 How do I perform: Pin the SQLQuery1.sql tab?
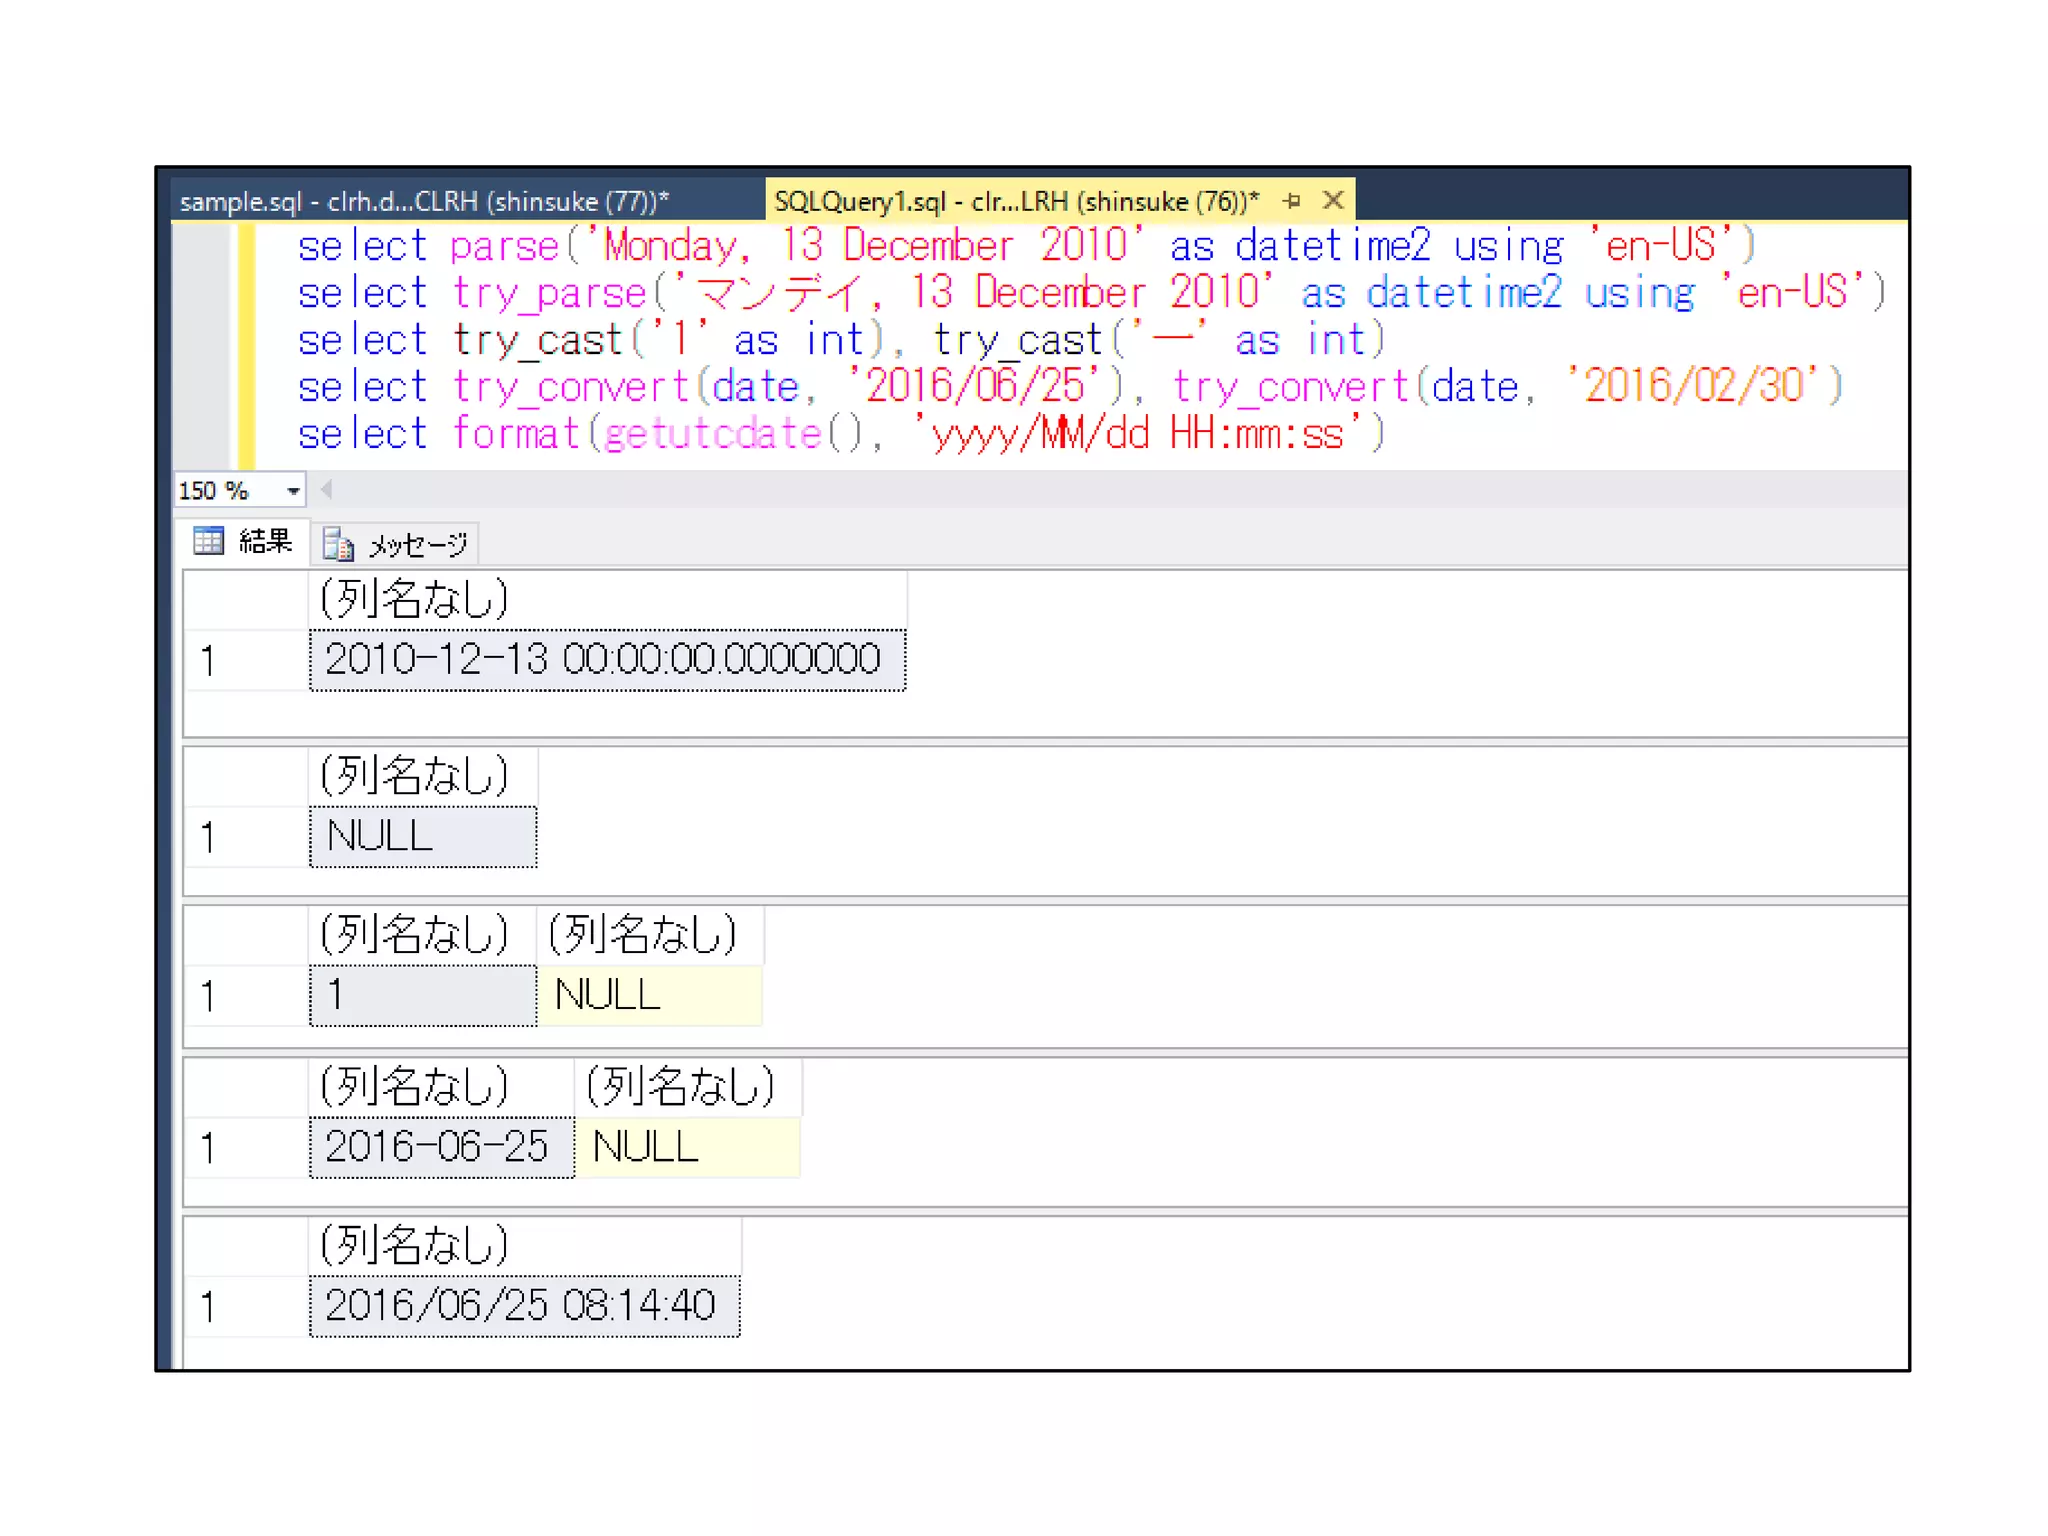[1292, 201]
